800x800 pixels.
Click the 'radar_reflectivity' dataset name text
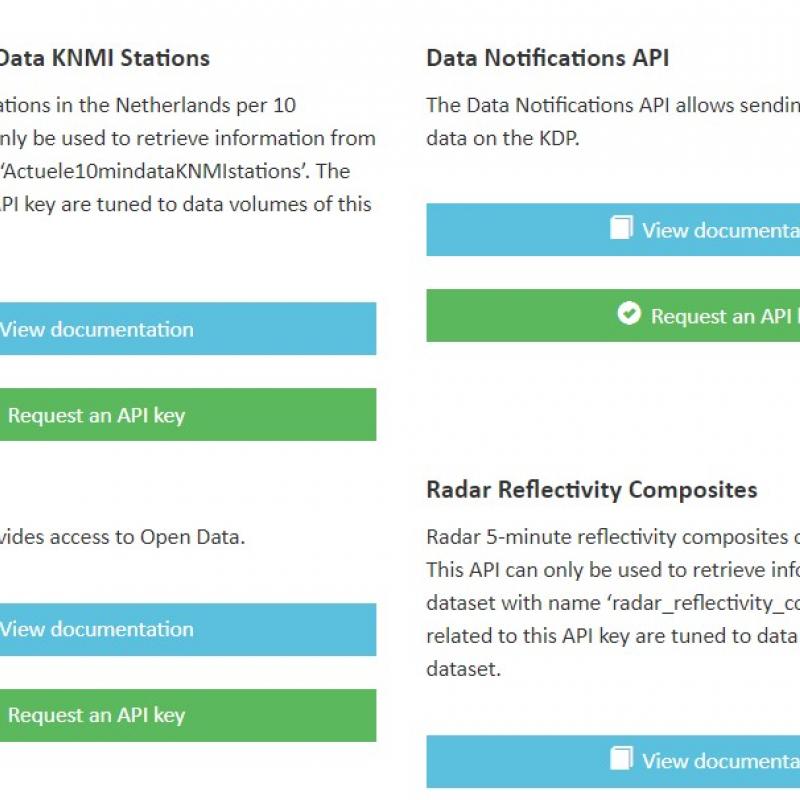coord(703,604)
